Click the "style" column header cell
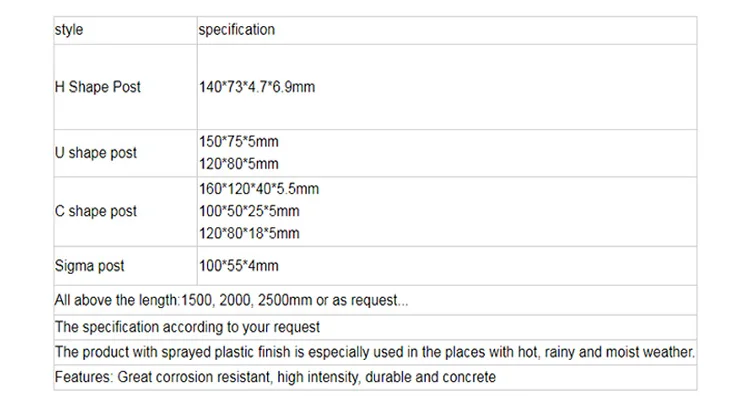The image size is (750, 420). (x=69, y=30)
